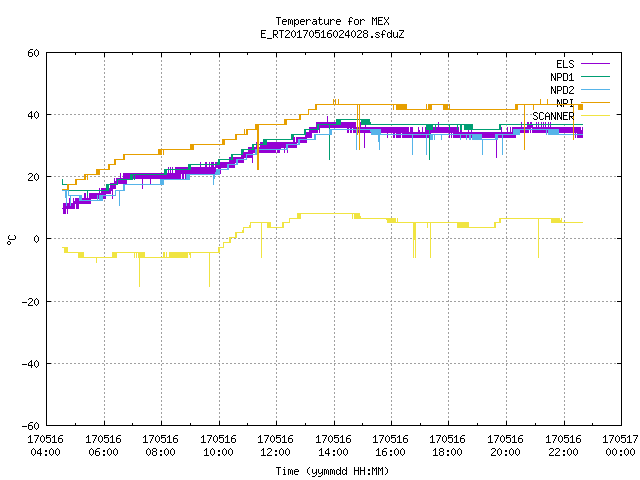Click the y-axis label 40
The height and width of the screenshot is (480, 640).
pyautogui.click(x=33, y=115)
